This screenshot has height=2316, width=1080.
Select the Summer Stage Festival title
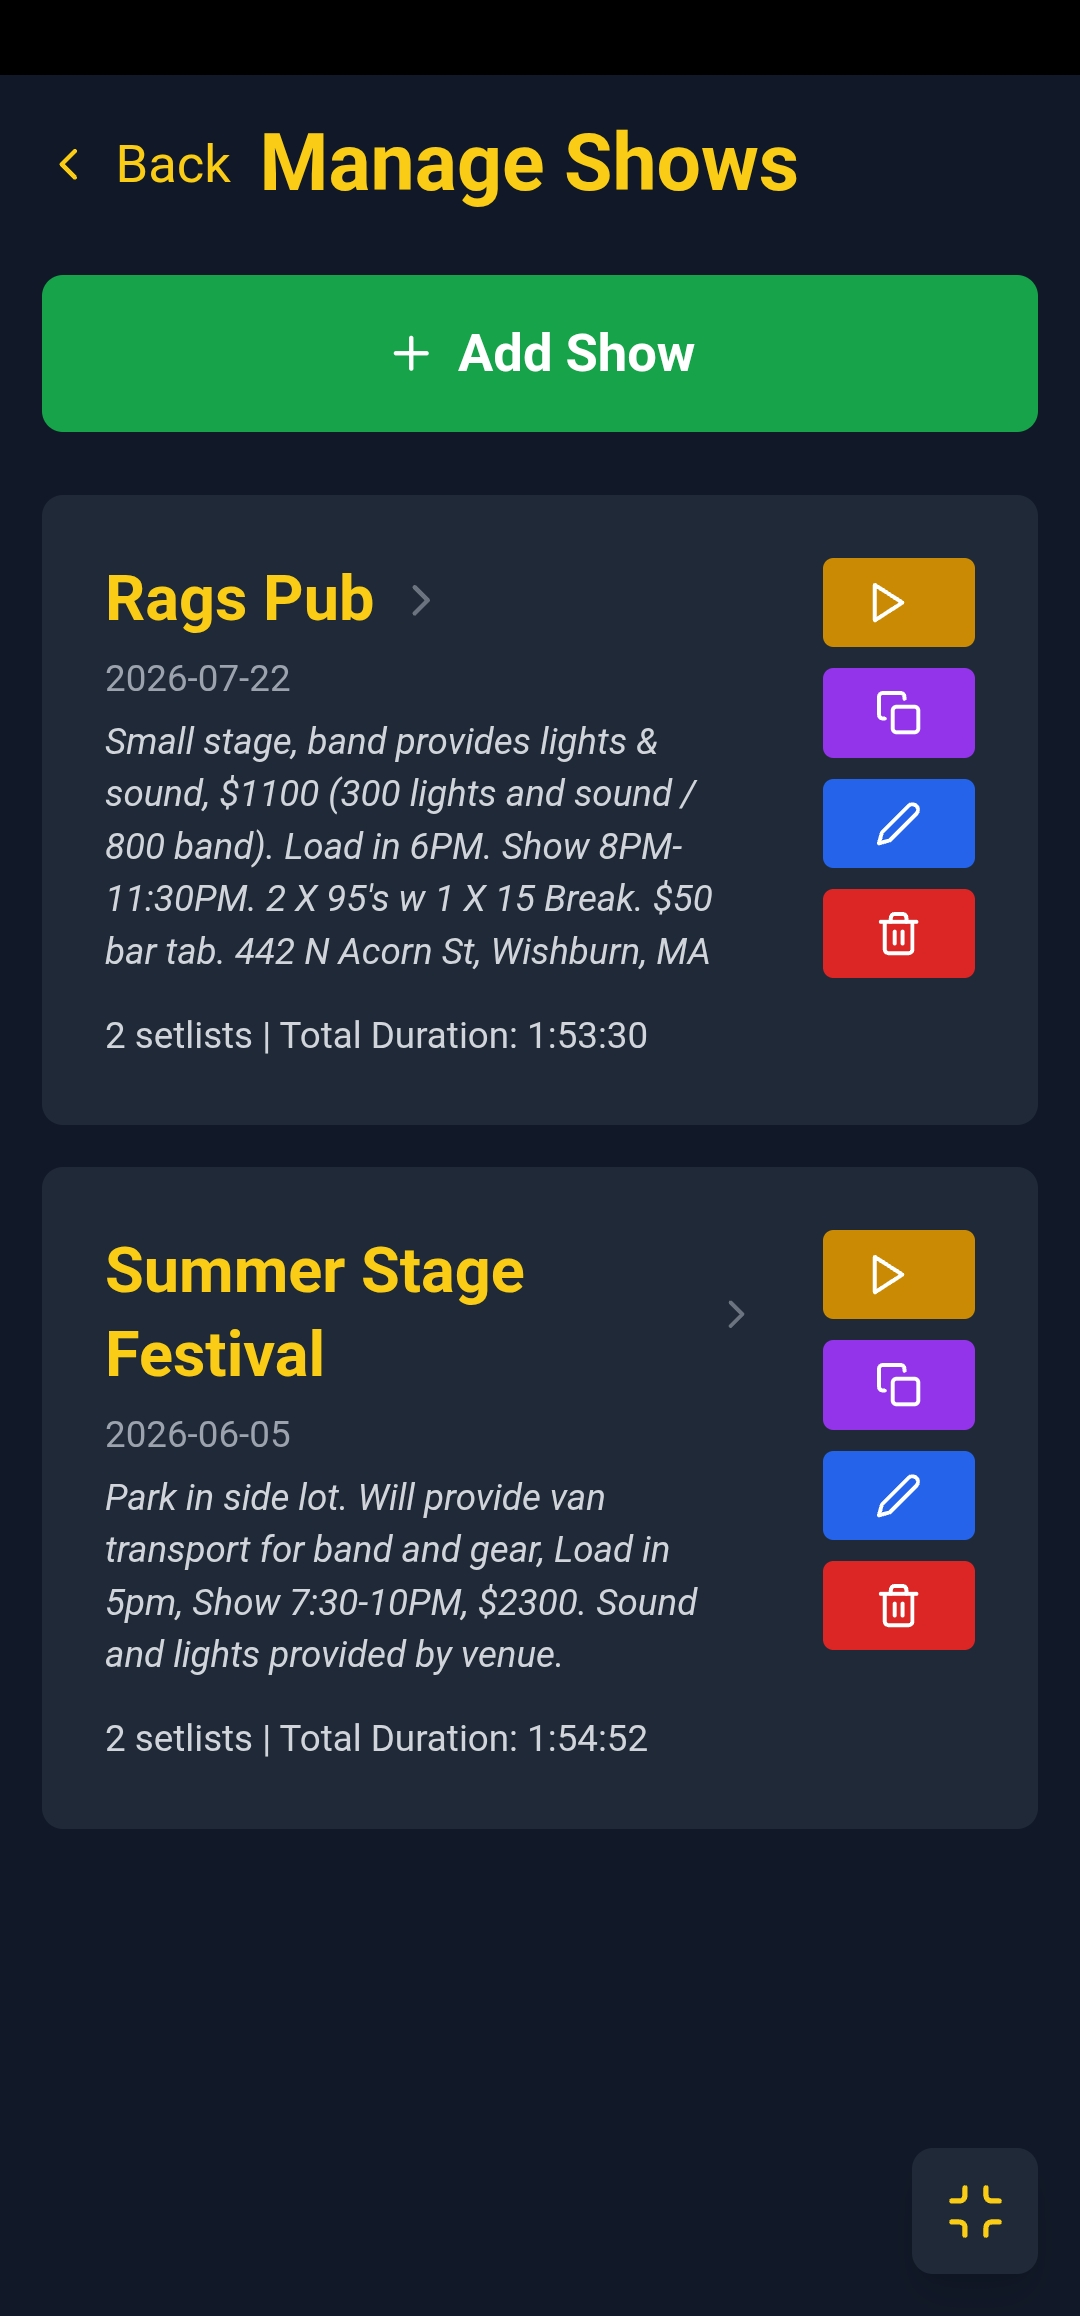click(x=313, y=1312)
